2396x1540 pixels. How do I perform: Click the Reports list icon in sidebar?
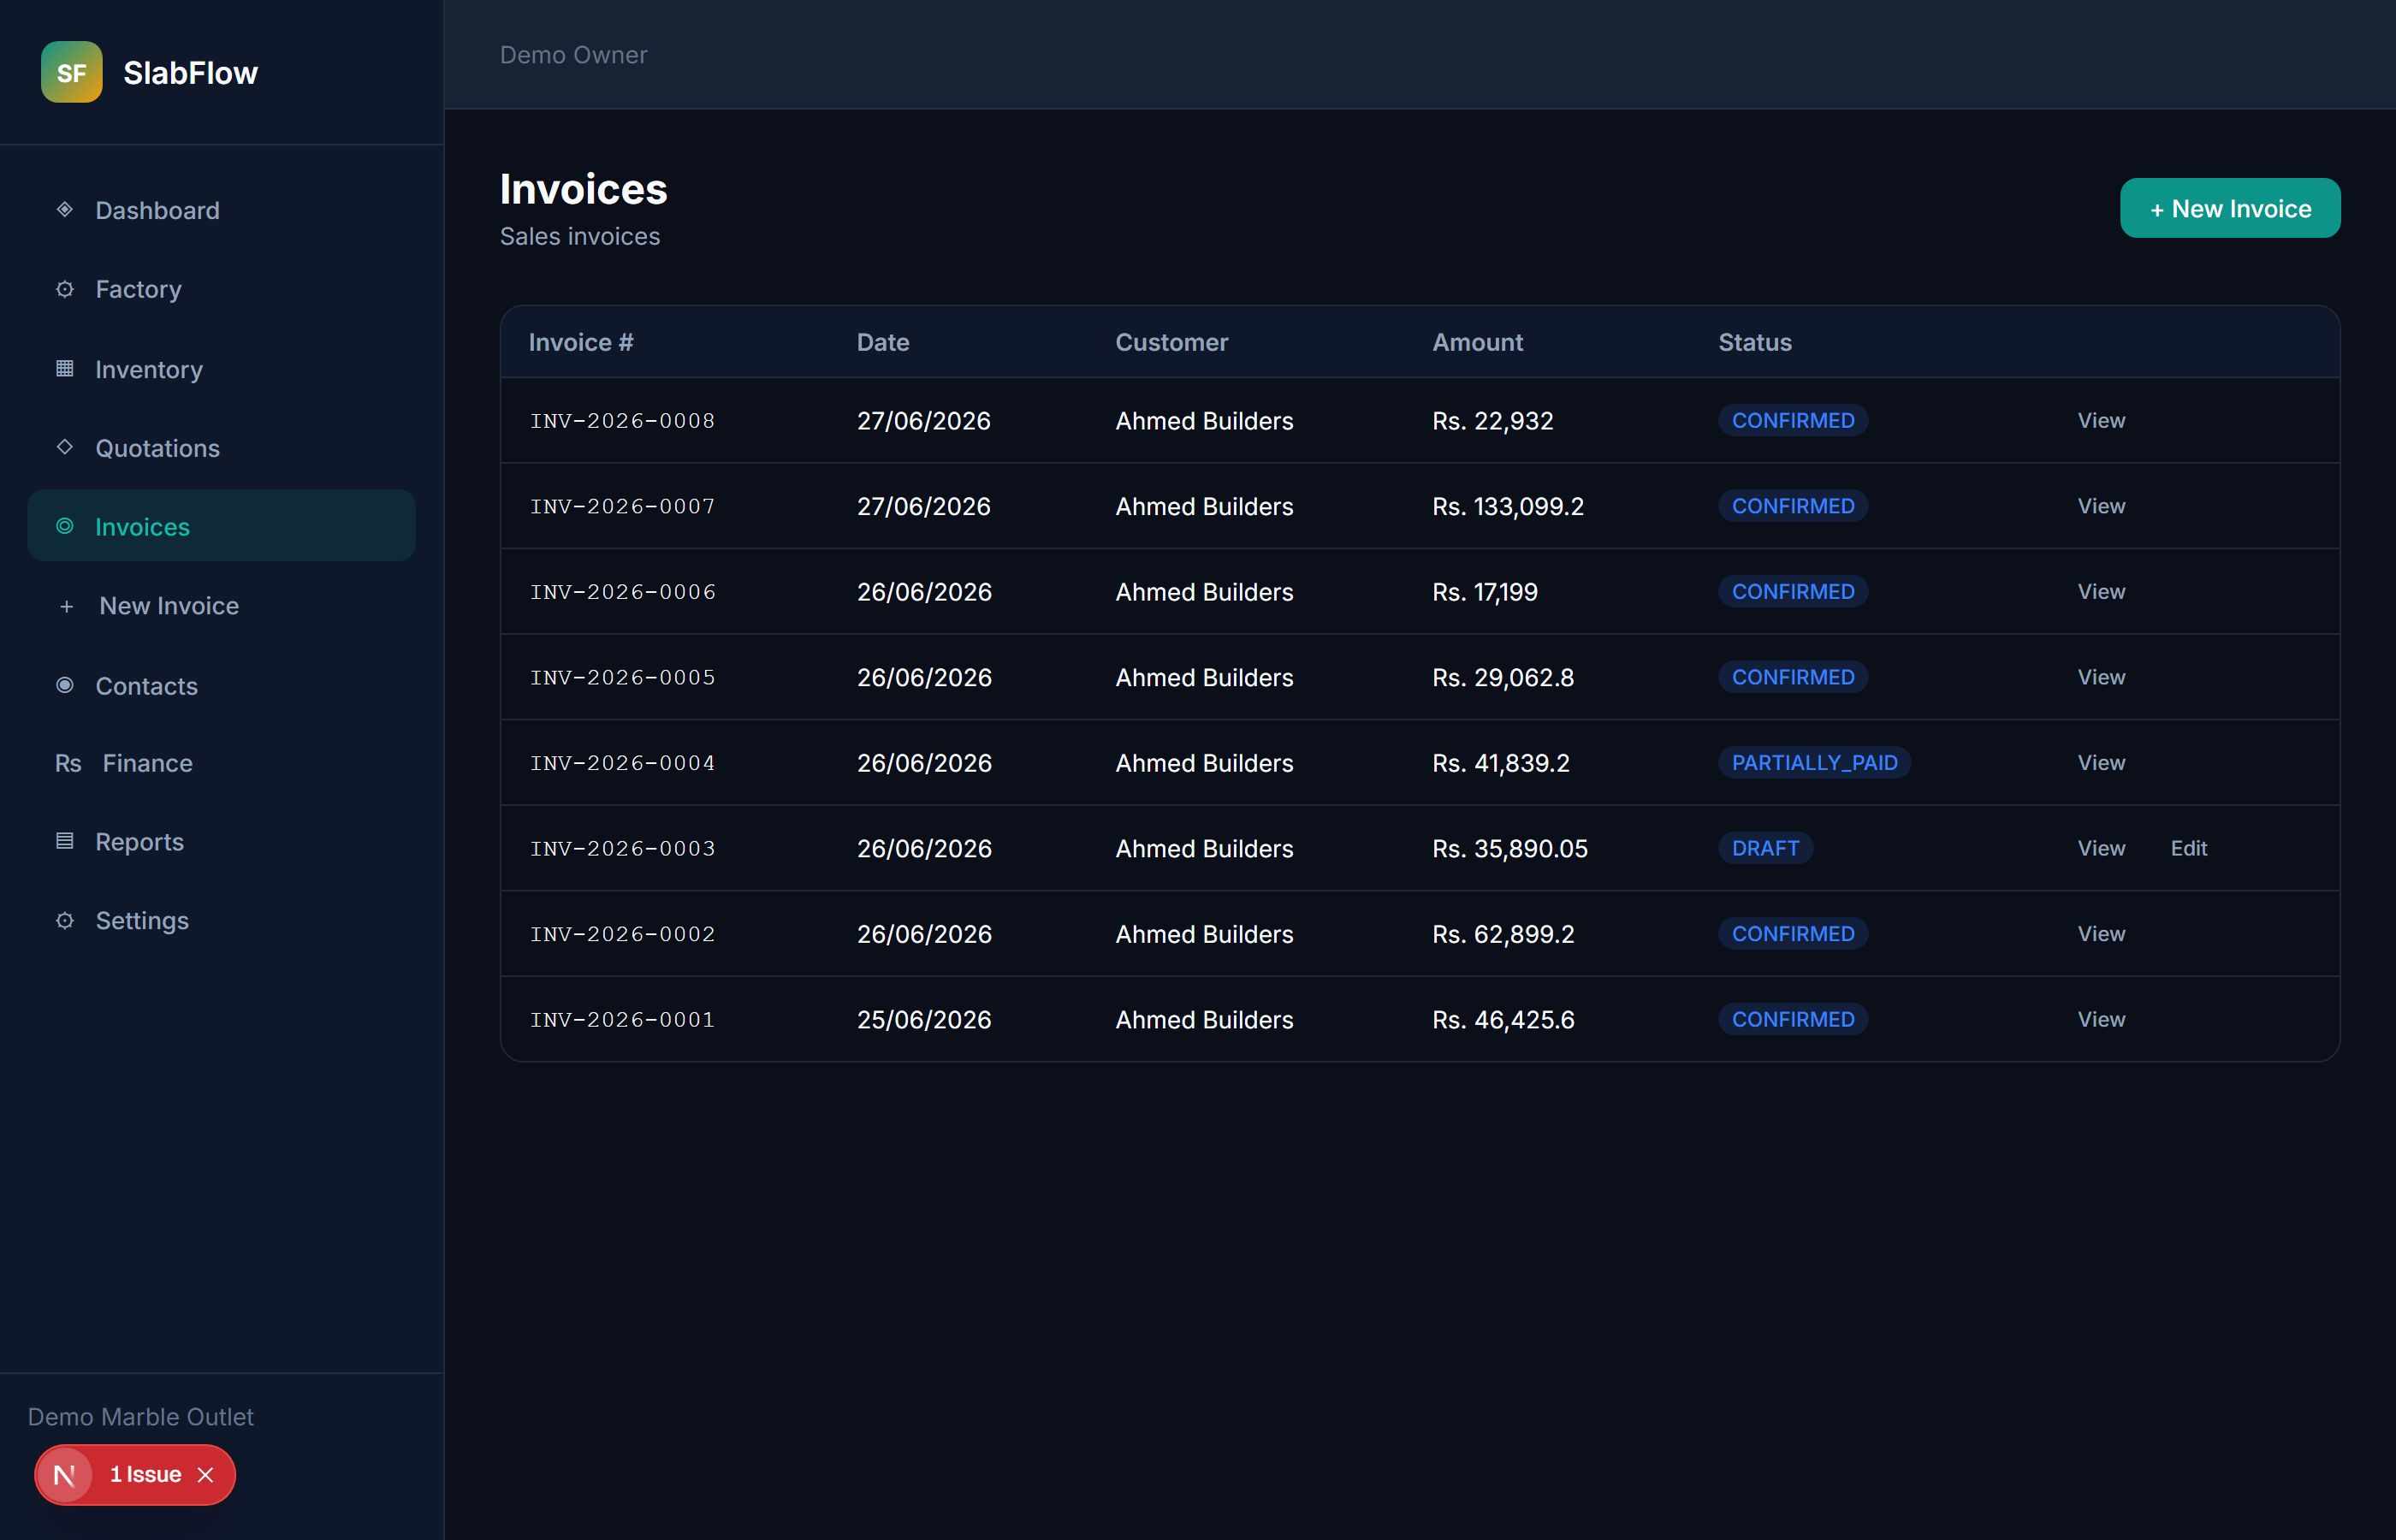tap(65, 841)
